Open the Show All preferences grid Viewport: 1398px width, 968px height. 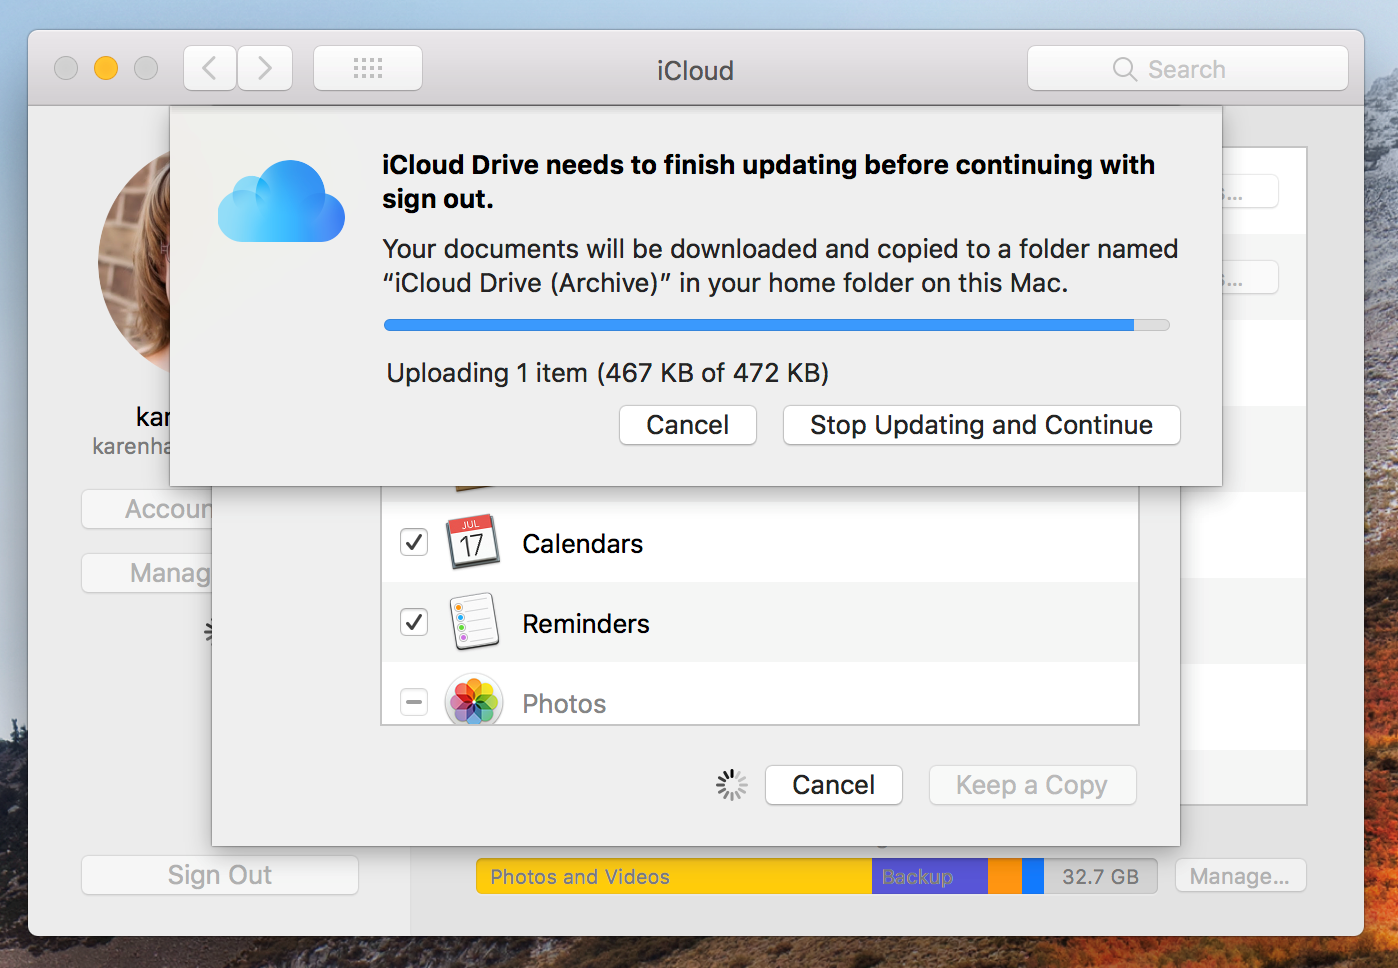coord(367,67)
